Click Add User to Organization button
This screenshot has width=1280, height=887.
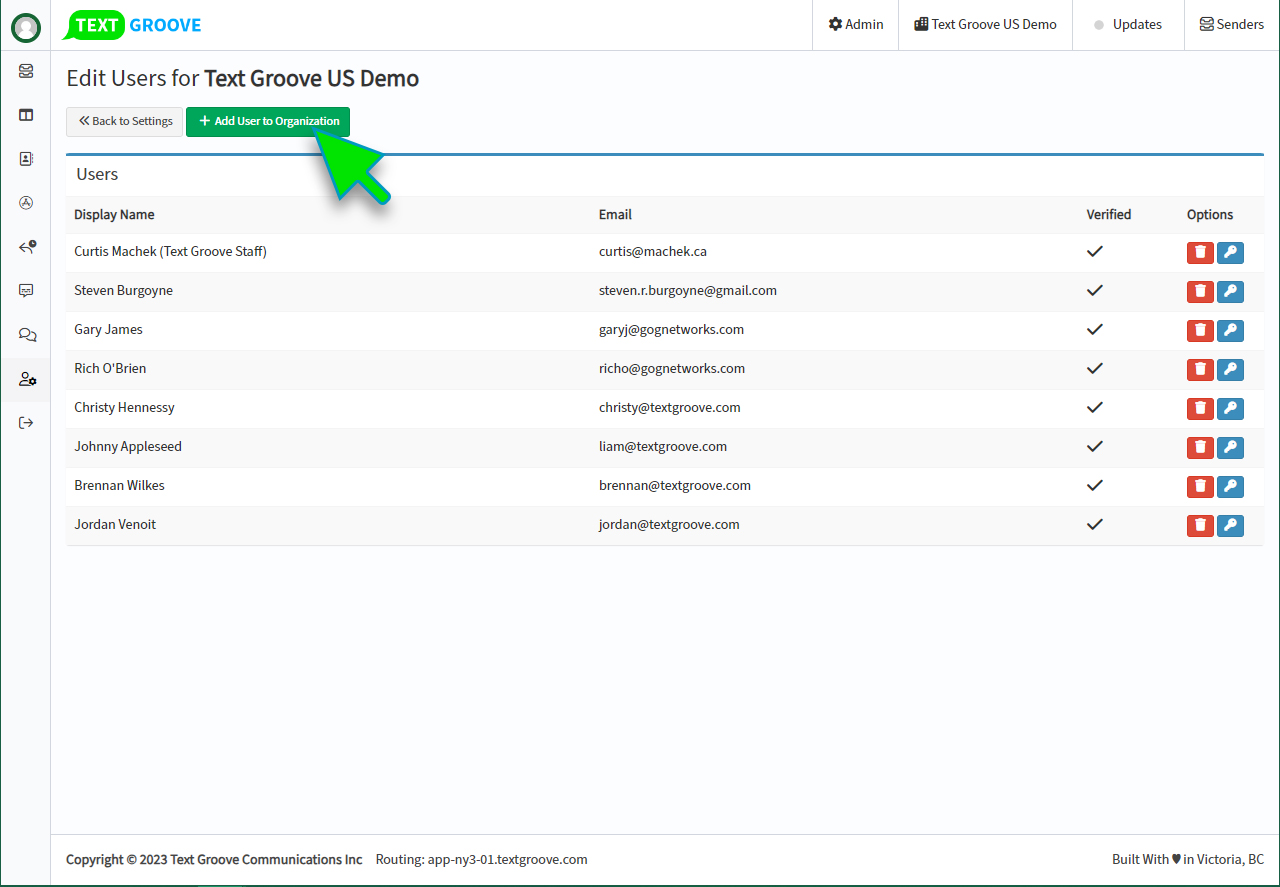click(268, 121)
